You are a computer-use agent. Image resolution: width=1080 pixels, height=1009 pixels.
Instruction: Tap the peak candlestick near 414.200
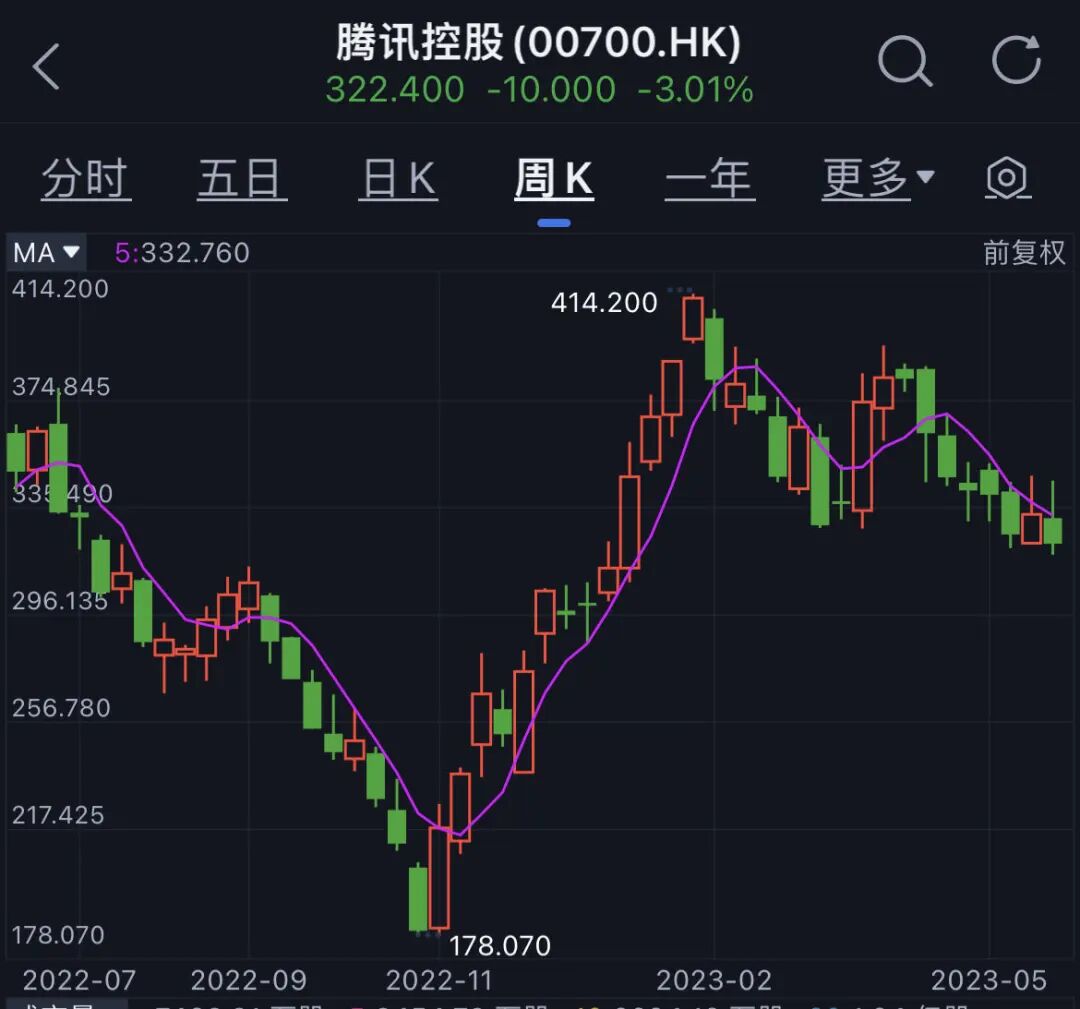click(693, 318)
